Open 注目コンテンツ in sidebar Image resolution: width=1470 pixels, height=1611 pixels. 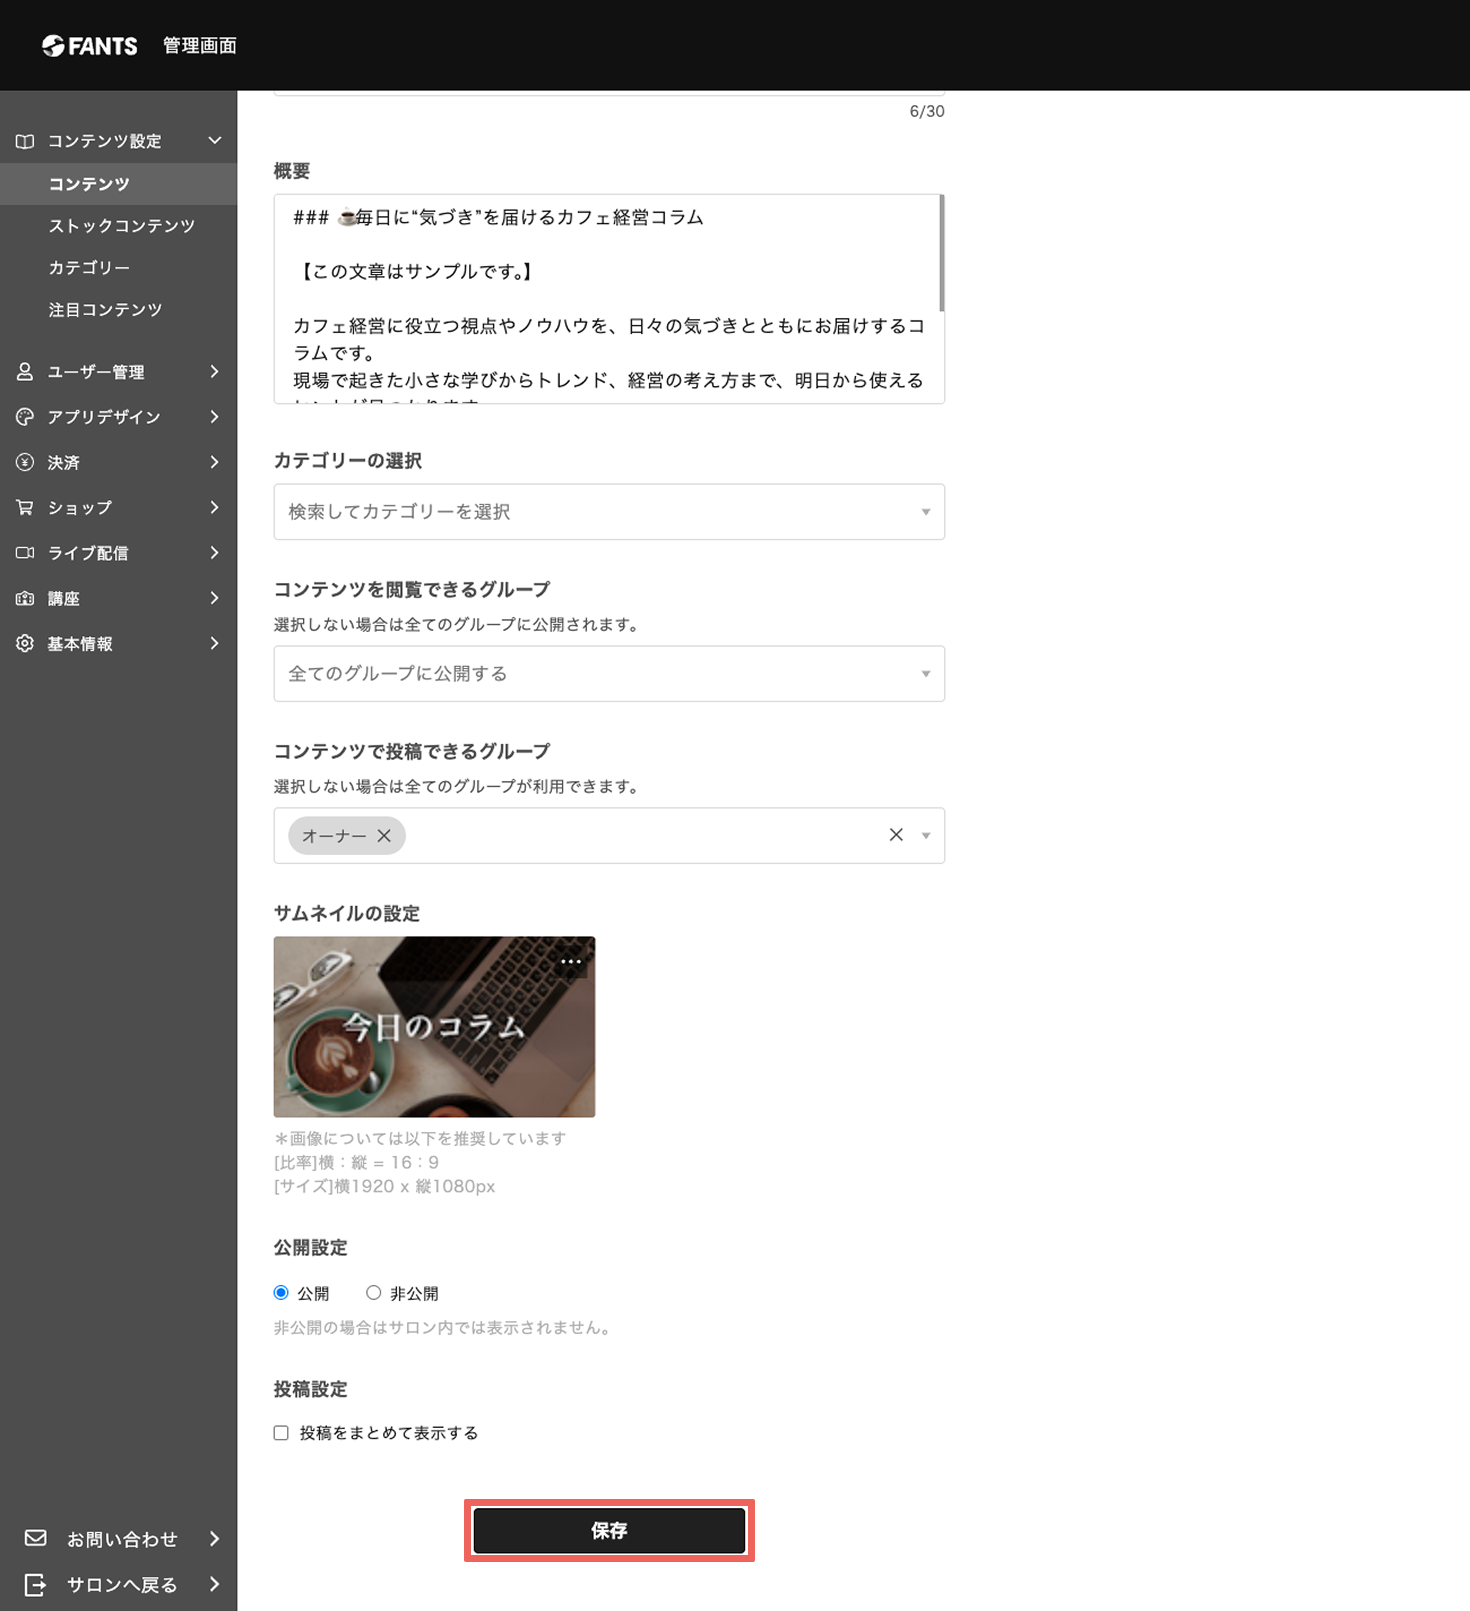pos(105,310)
